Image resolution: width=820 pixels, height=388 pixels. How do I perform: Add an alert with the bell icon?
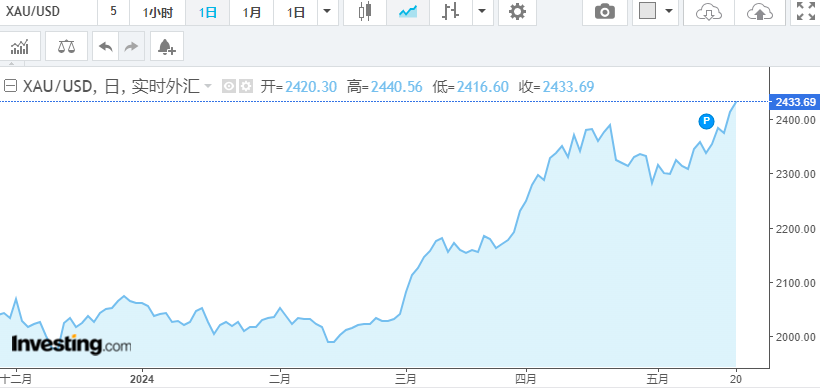166,47
